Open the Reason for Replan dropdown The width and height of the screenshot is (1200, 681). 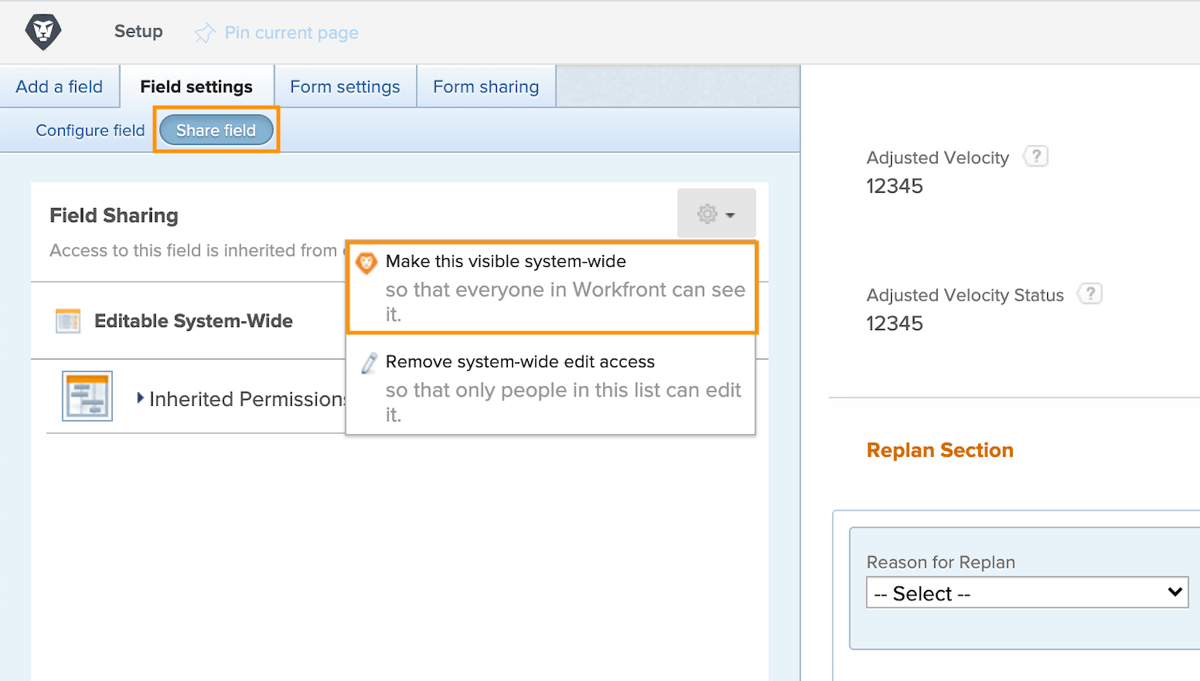click(1027, 592)
